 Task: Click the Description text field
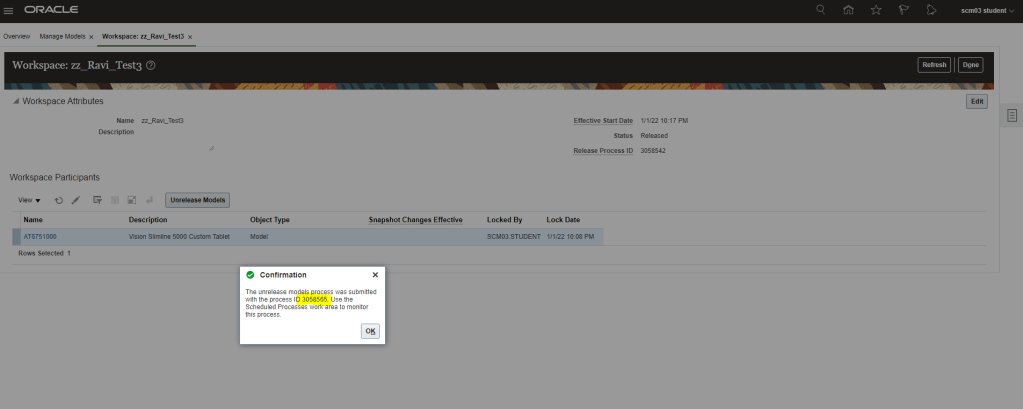[176, 138]
